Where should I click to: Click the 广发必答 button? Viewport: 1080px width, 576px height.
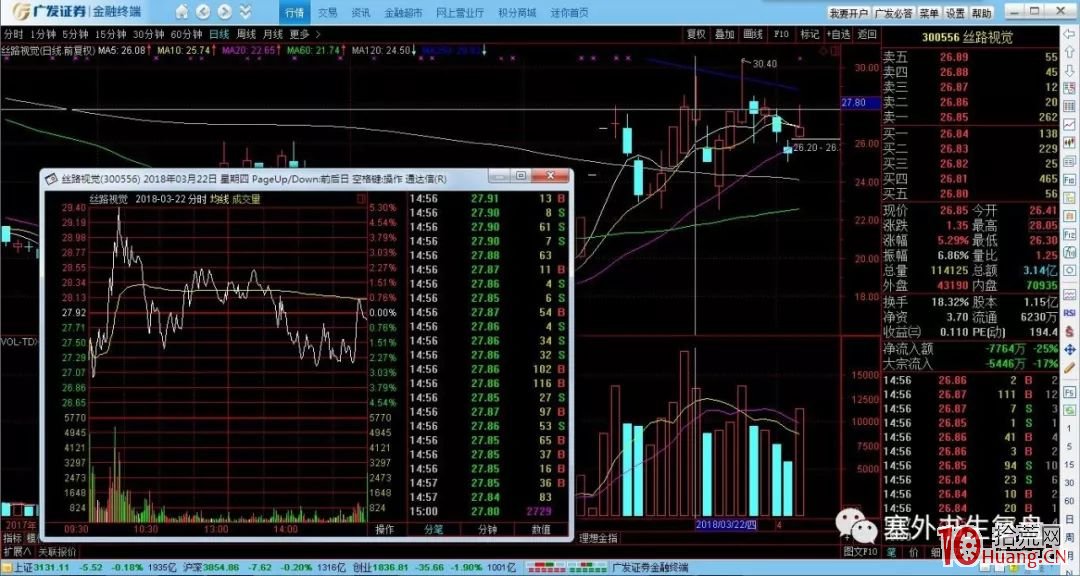pos(893,13)
